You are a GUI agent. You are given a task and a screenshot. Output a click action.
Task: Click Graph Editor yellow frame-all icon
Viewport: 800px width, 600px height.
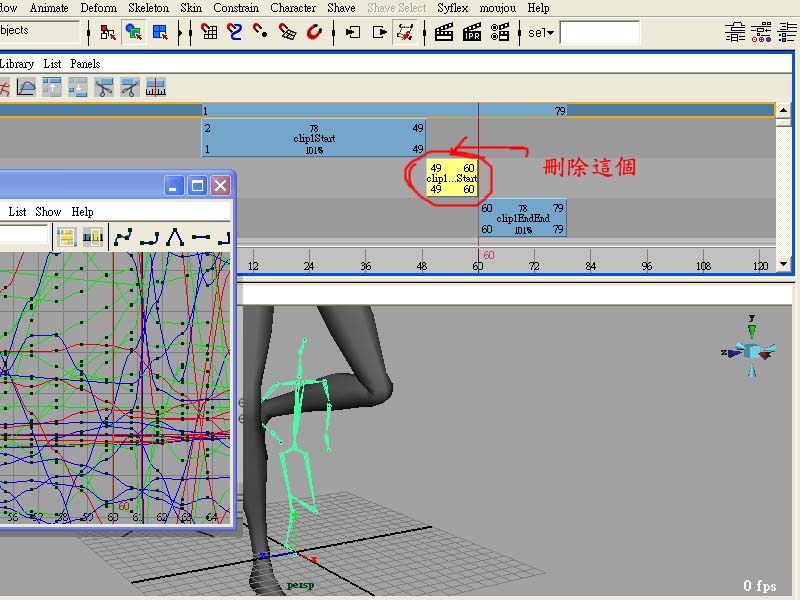(67, 237)
